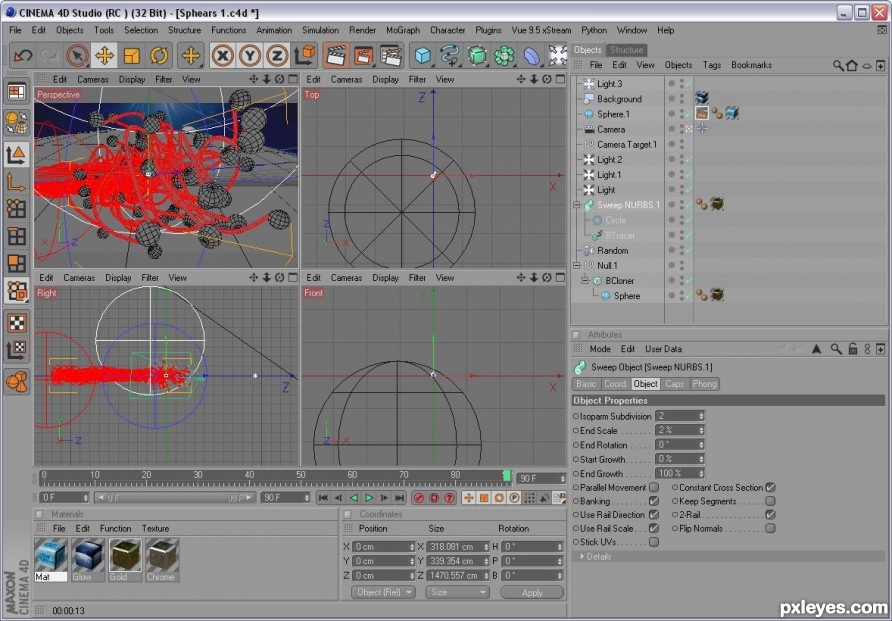The width and height of the screenshot is (892, 621).
Task: Collapse the Sweep NURBS.1 tree node
Action: 577,205
